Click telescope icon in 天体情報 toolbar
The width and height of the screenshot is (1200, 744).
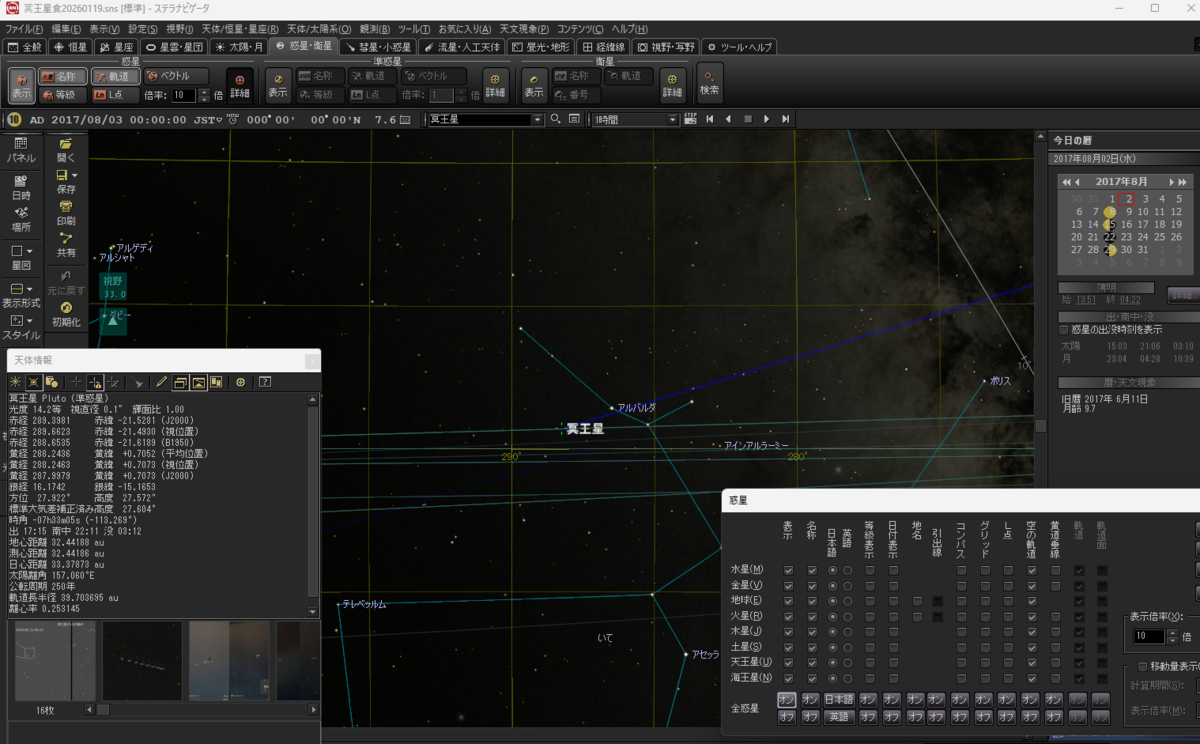click(x=138, y=382)
